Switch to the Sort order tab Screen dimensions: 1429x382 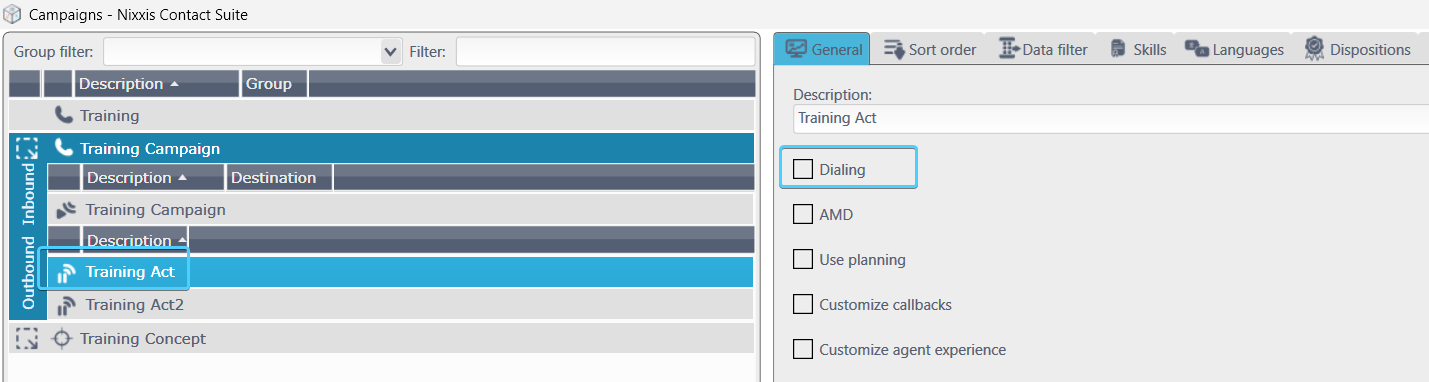point(930,49)
